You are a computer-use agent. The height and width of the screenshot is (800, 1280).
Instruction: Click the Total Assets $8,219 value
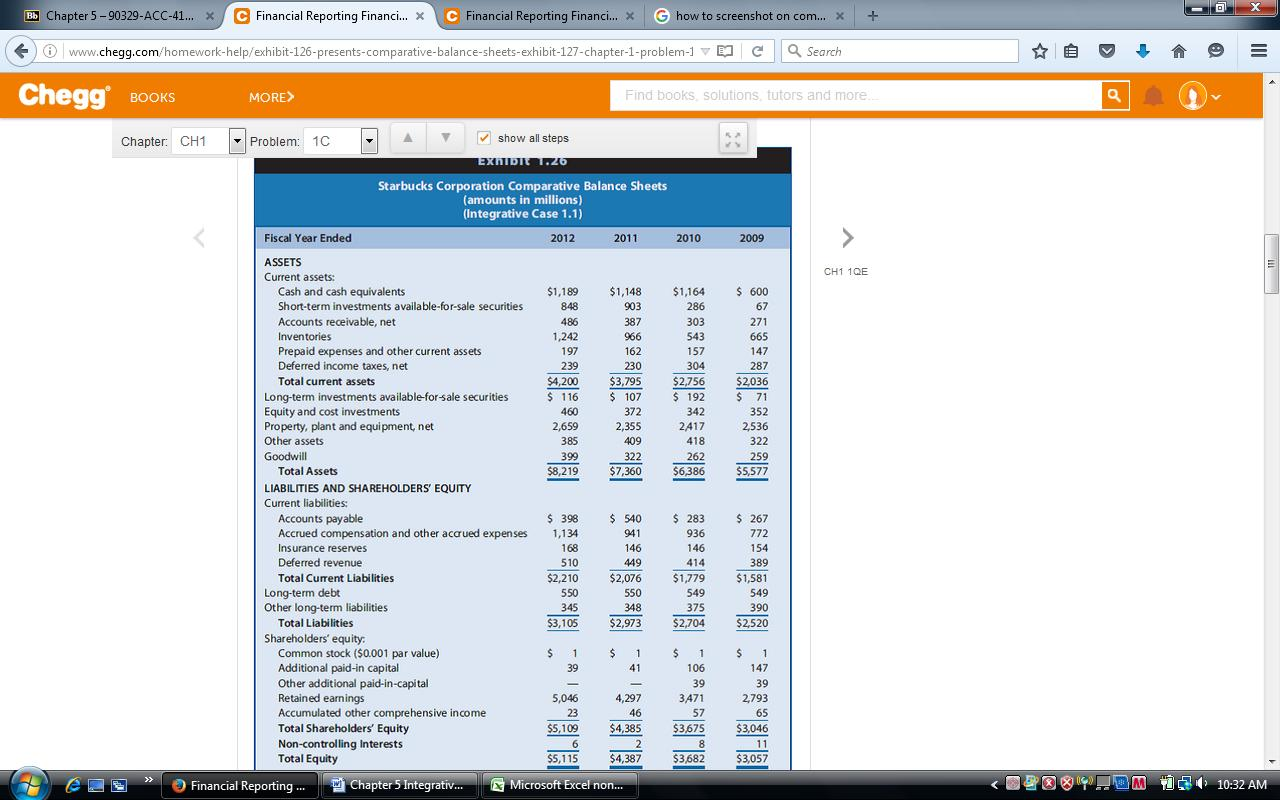tap(563, 471)
